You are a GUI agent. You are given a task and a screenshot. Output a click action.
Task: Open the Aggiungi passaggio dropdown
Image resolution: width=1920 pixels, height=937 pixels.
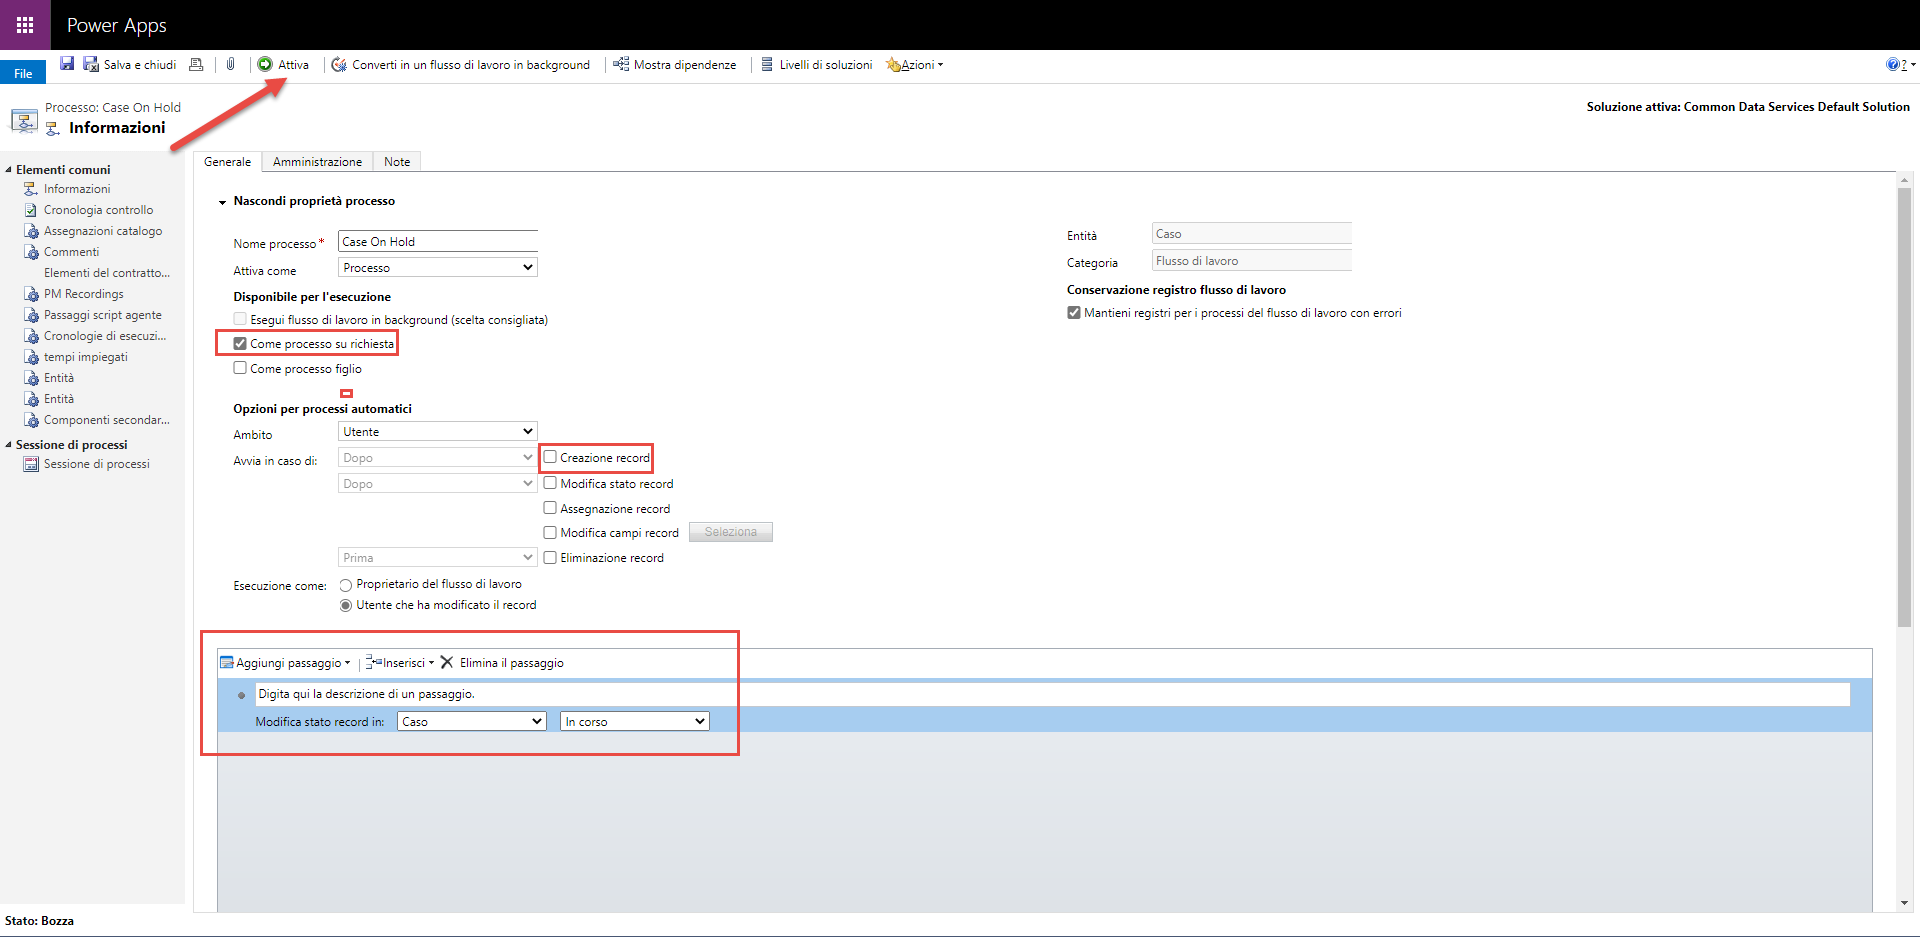tap(286, 662)
